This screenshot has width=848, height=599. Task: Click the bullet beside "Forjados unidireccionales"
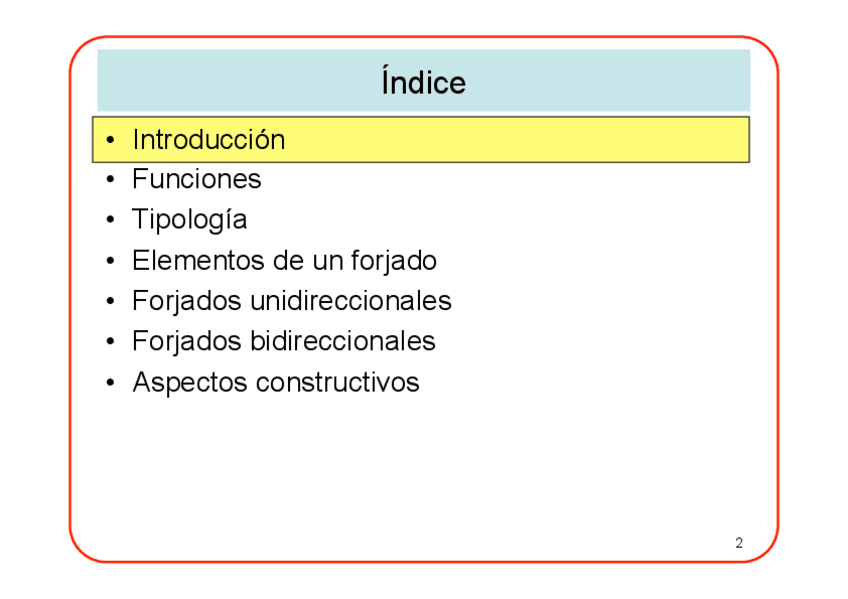pyautogui.click(x=109, y=302)
